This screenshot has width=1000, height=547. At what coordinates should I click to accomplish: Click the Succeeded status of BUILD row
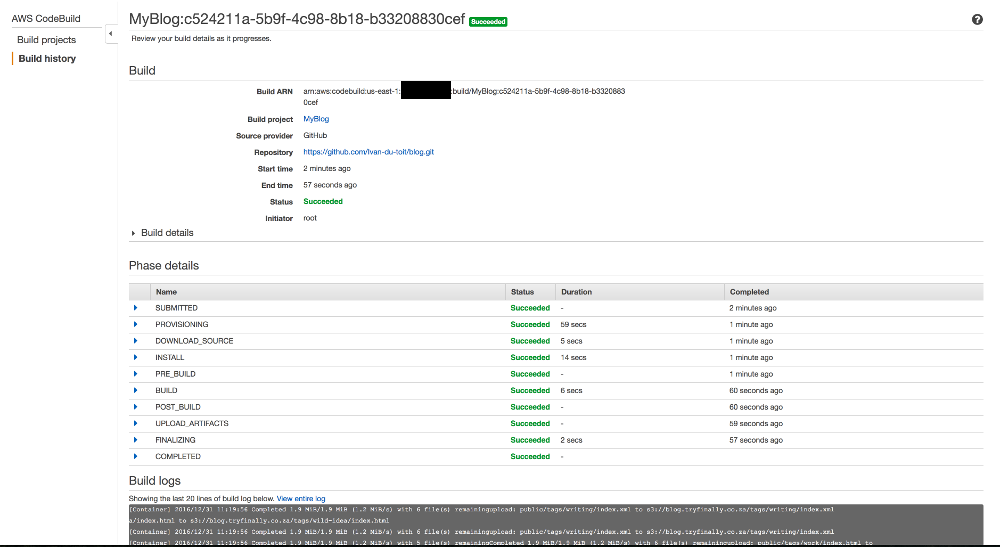click(x=530, y=390)
